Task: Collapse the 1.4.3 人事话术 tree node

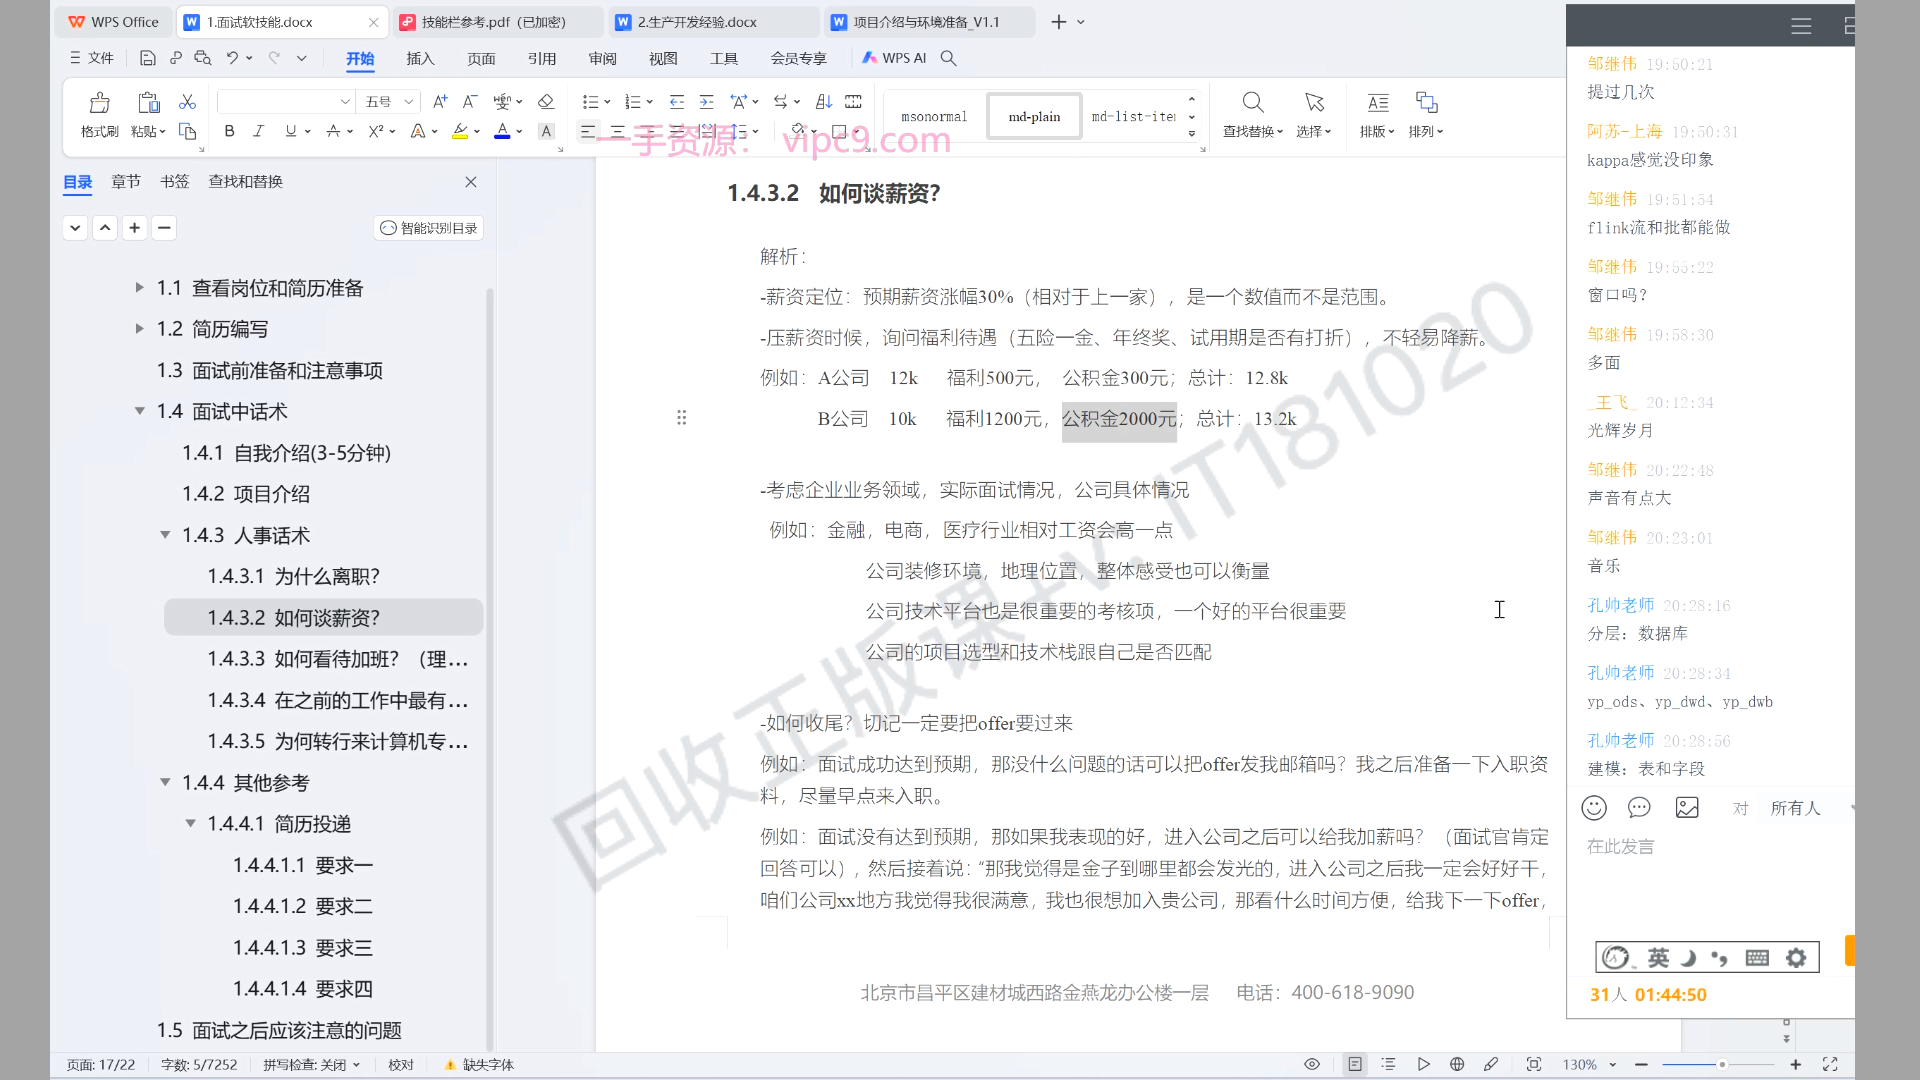Action: (165, 535)
